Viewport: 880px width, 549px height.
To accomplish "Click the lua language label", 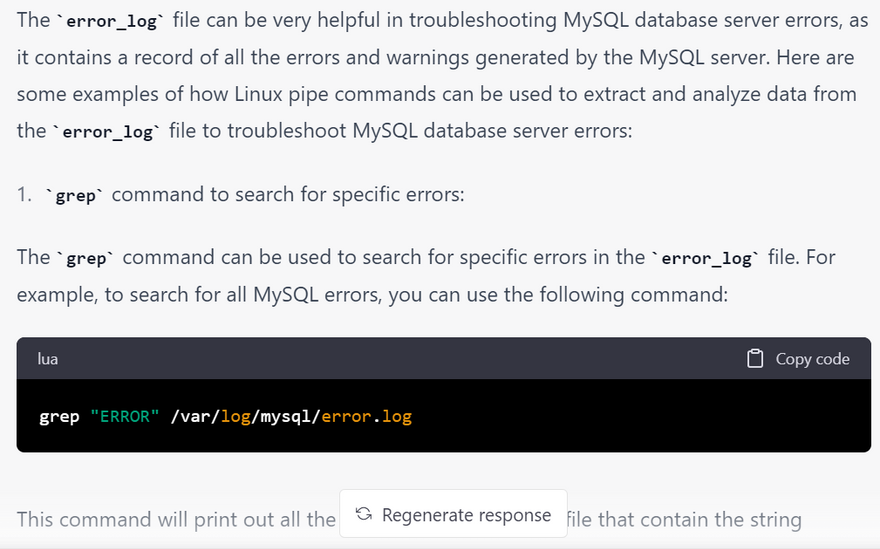I will click(x=48, y=359).
